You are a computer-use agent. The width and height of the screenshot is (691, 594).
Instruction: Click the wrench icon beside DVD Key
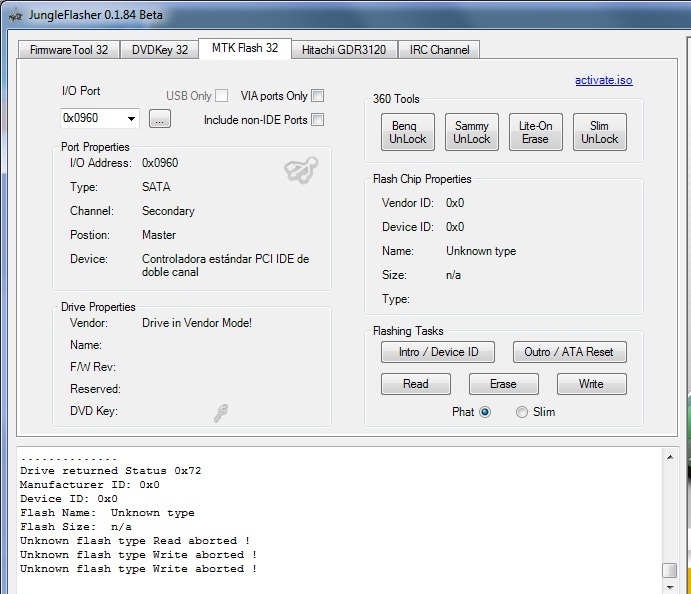[220, 413]
